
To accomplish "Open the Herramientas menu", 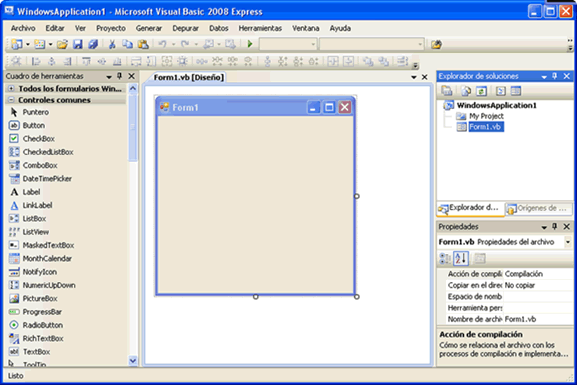I will pyautogui.click(x=260, y=28).
